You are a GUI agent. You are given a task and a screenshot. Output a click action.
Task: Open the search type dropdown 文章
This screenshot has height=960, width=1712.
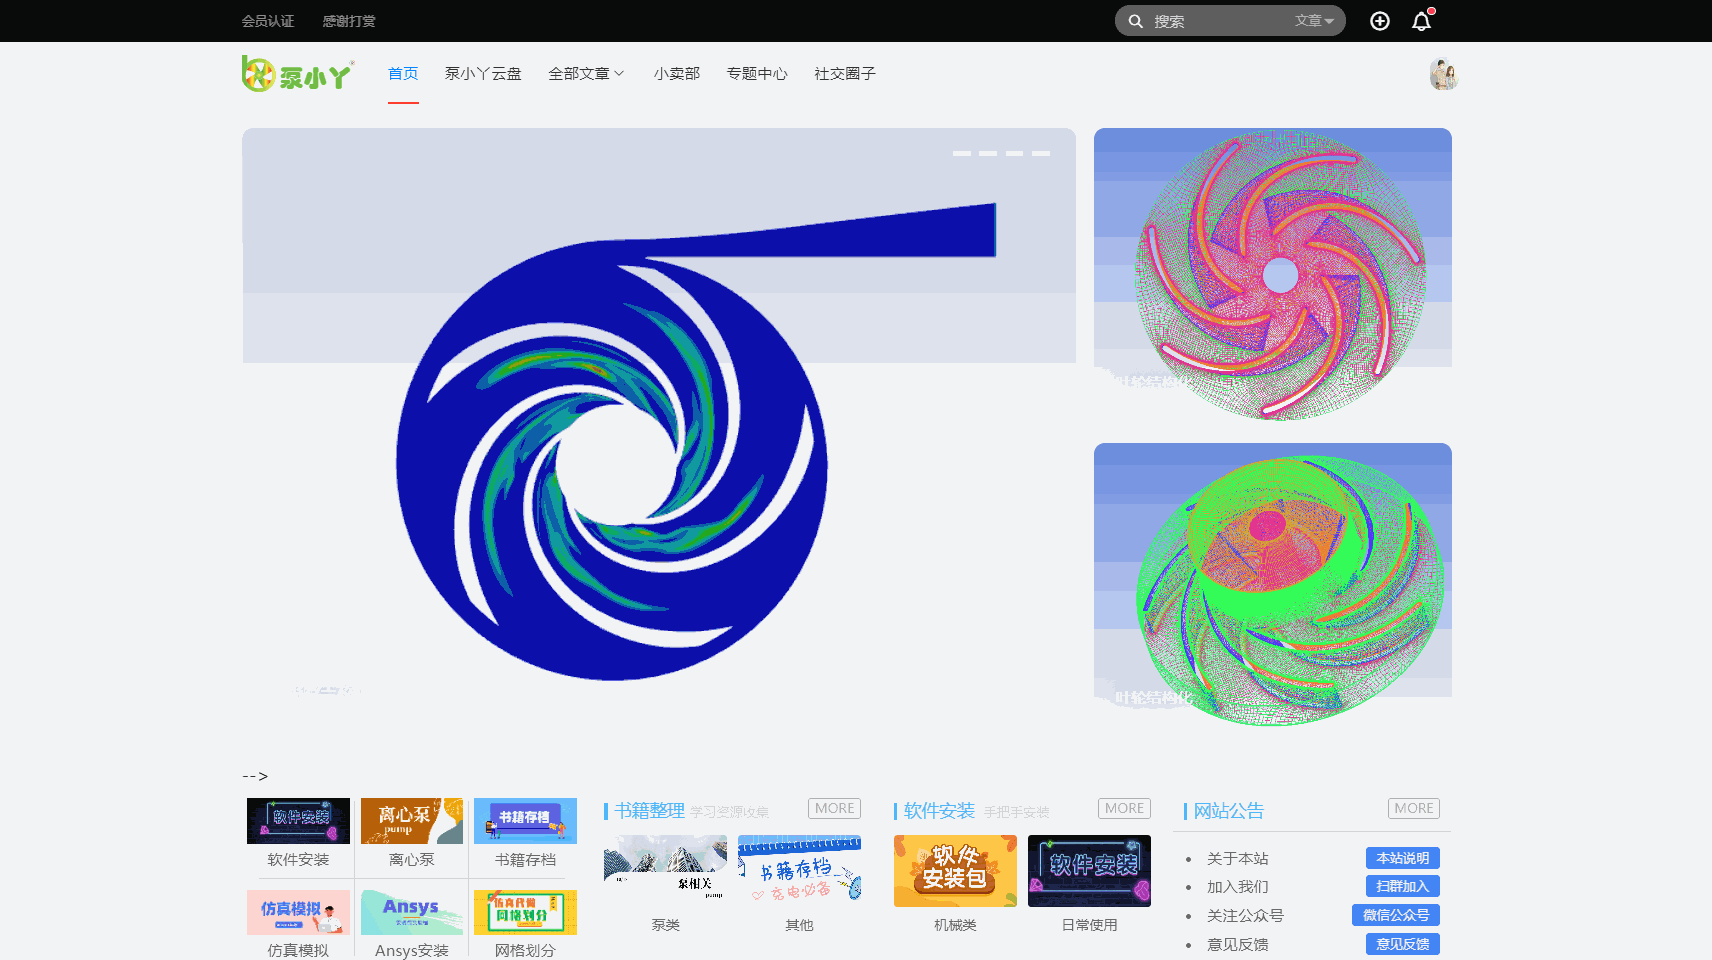(1314, 21)
